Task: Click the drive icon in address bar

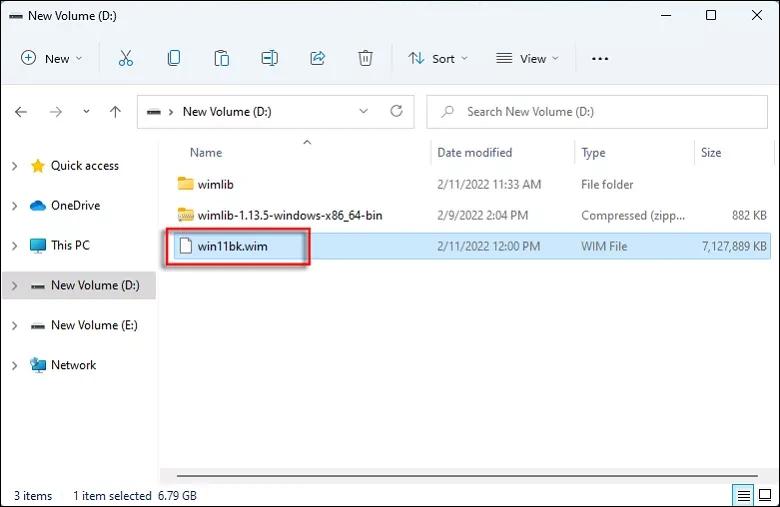Action: (154, 112)
